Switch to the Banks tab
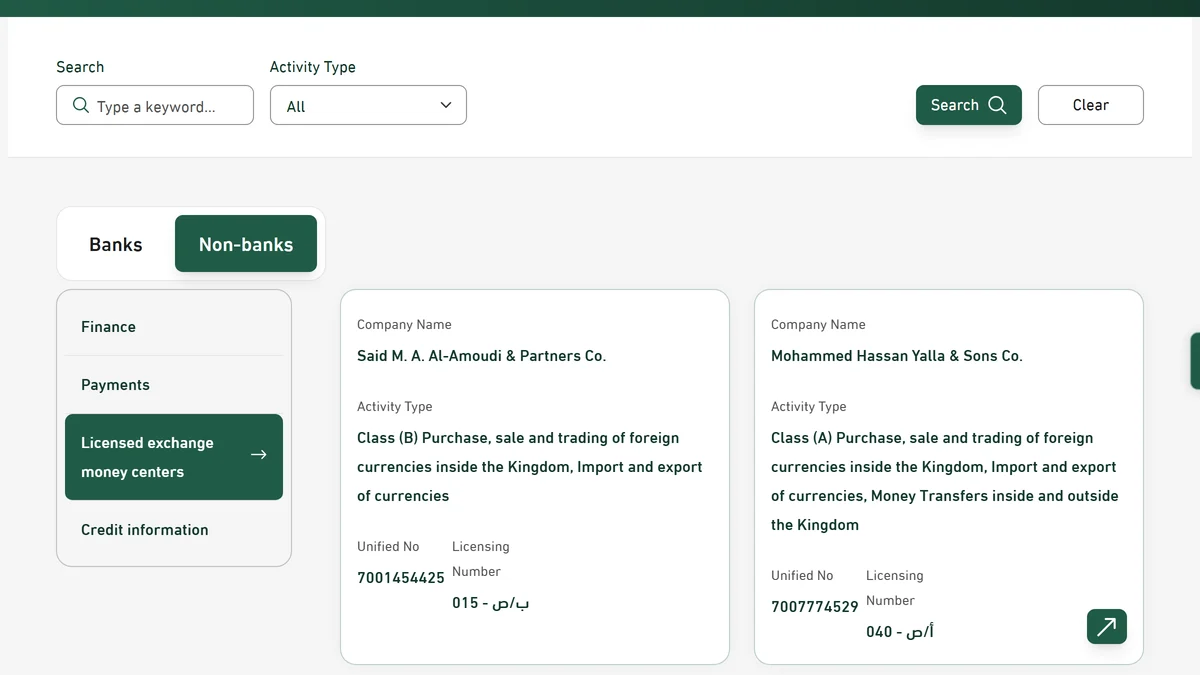Screen dimensions: 1200x675 (116, 244)
